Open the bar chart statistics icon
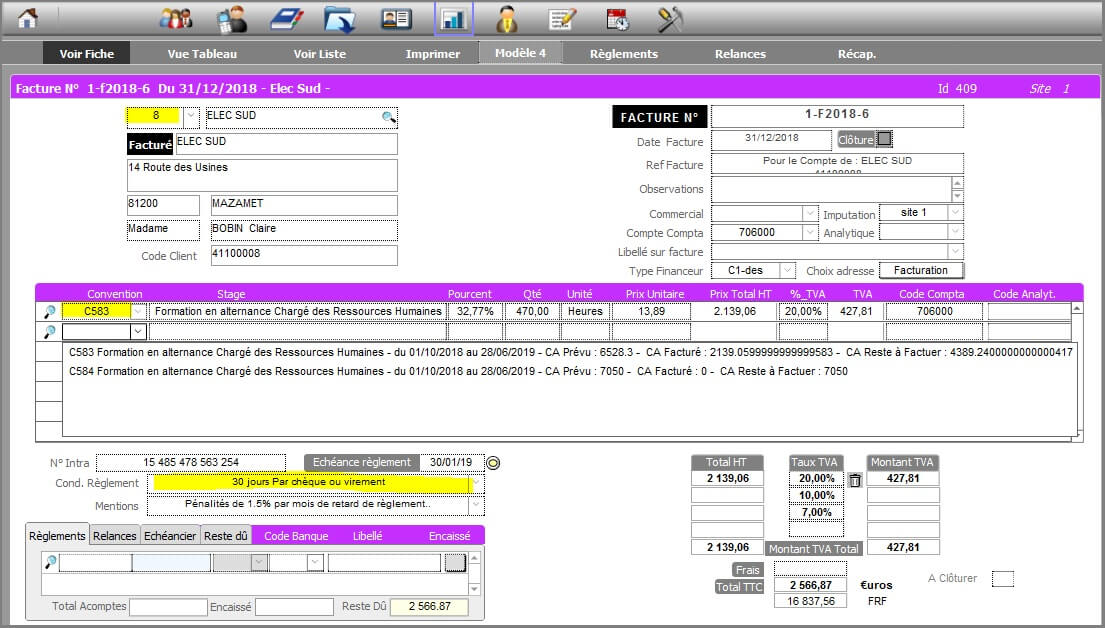This screenshot has height=628, width=1105. [453, 18]
